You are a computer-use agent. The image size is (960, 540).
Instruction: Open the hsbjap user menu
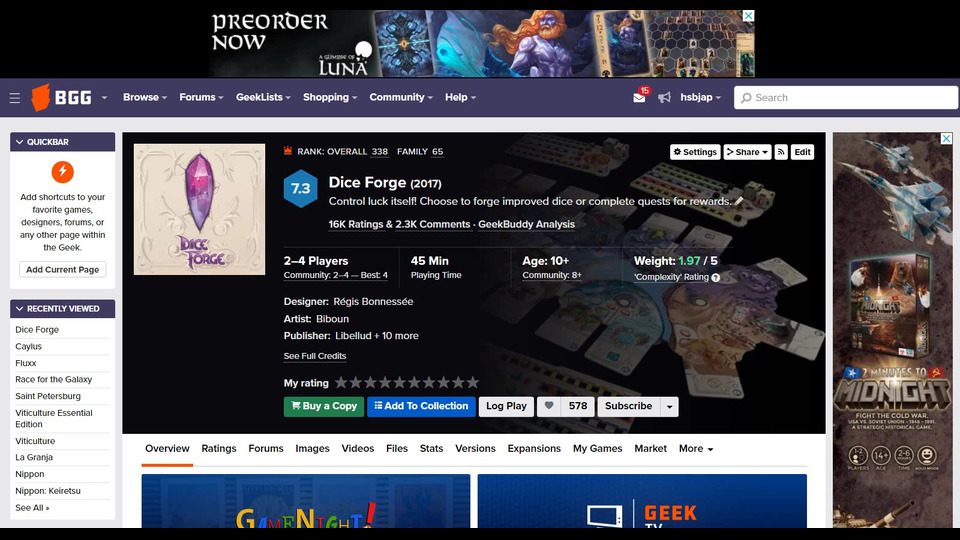pos(700,97)
